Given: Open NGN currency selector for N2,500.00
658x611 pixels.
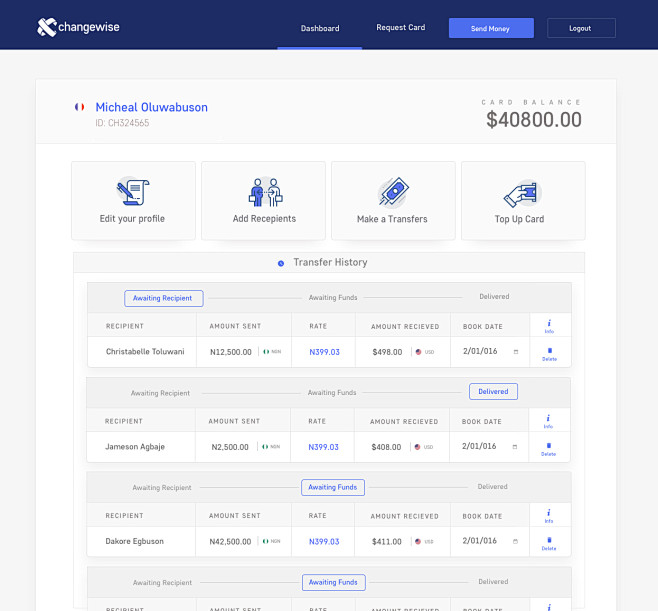Looking at the screenshot, I should coord(271,446).
